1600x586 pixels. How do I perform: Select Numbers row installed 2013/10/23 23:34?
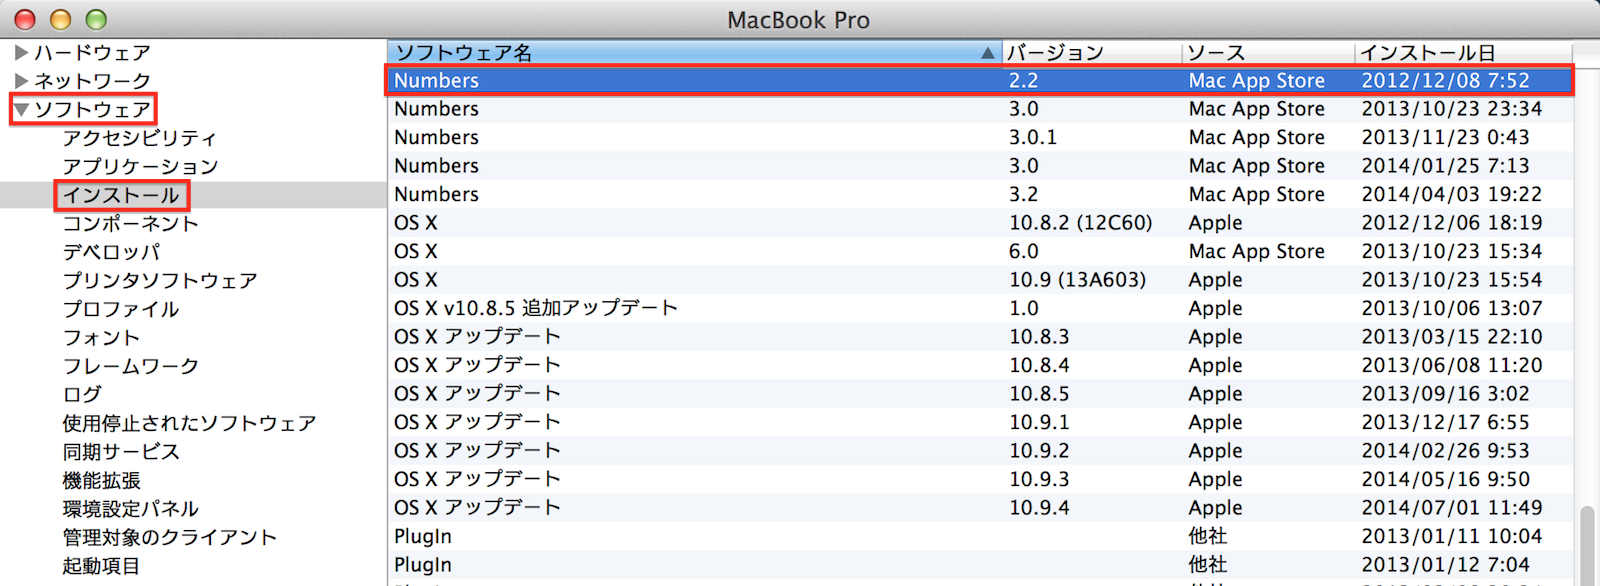980,109
